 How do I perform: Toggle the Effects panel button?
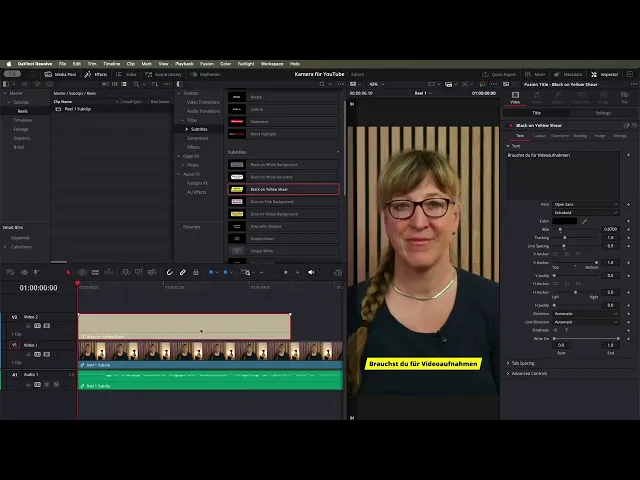[x=96, y=74]
